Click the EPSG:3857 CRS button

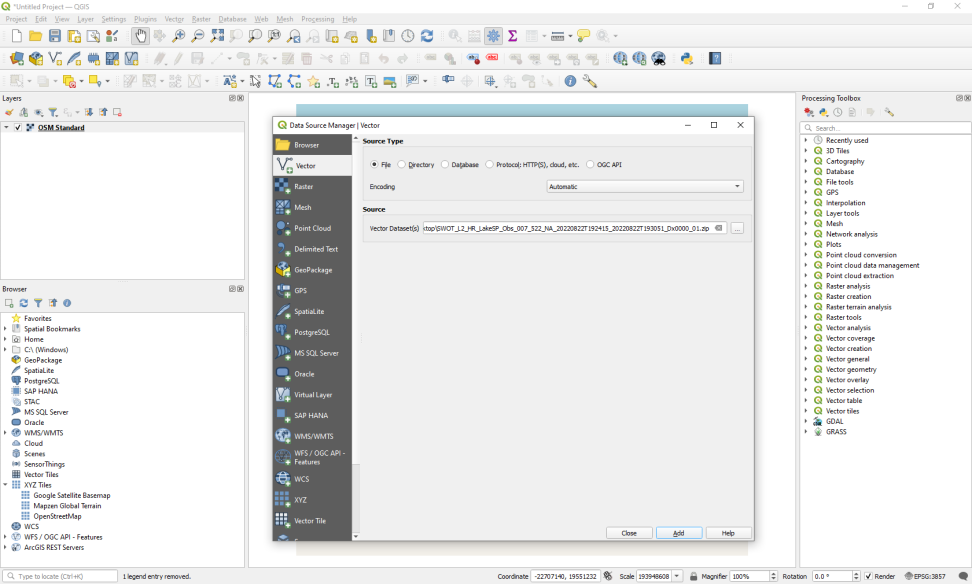(925, 576)
